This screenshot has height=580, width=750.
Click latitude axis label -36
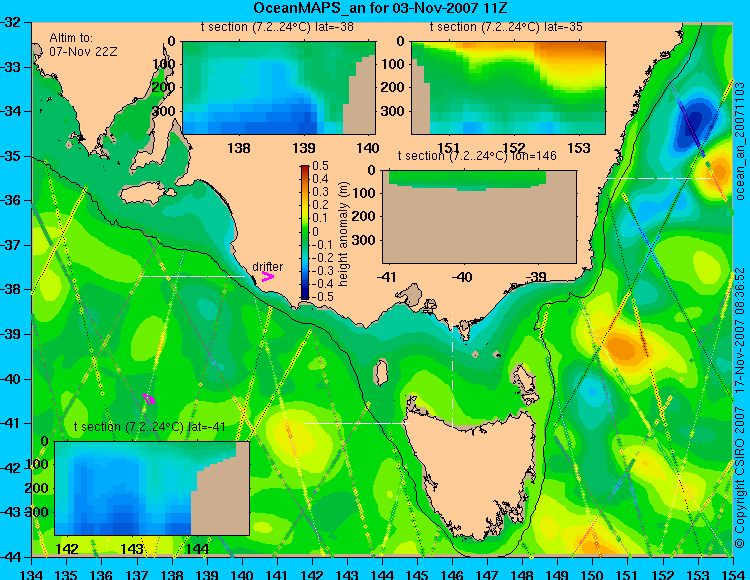click(10, 200)
